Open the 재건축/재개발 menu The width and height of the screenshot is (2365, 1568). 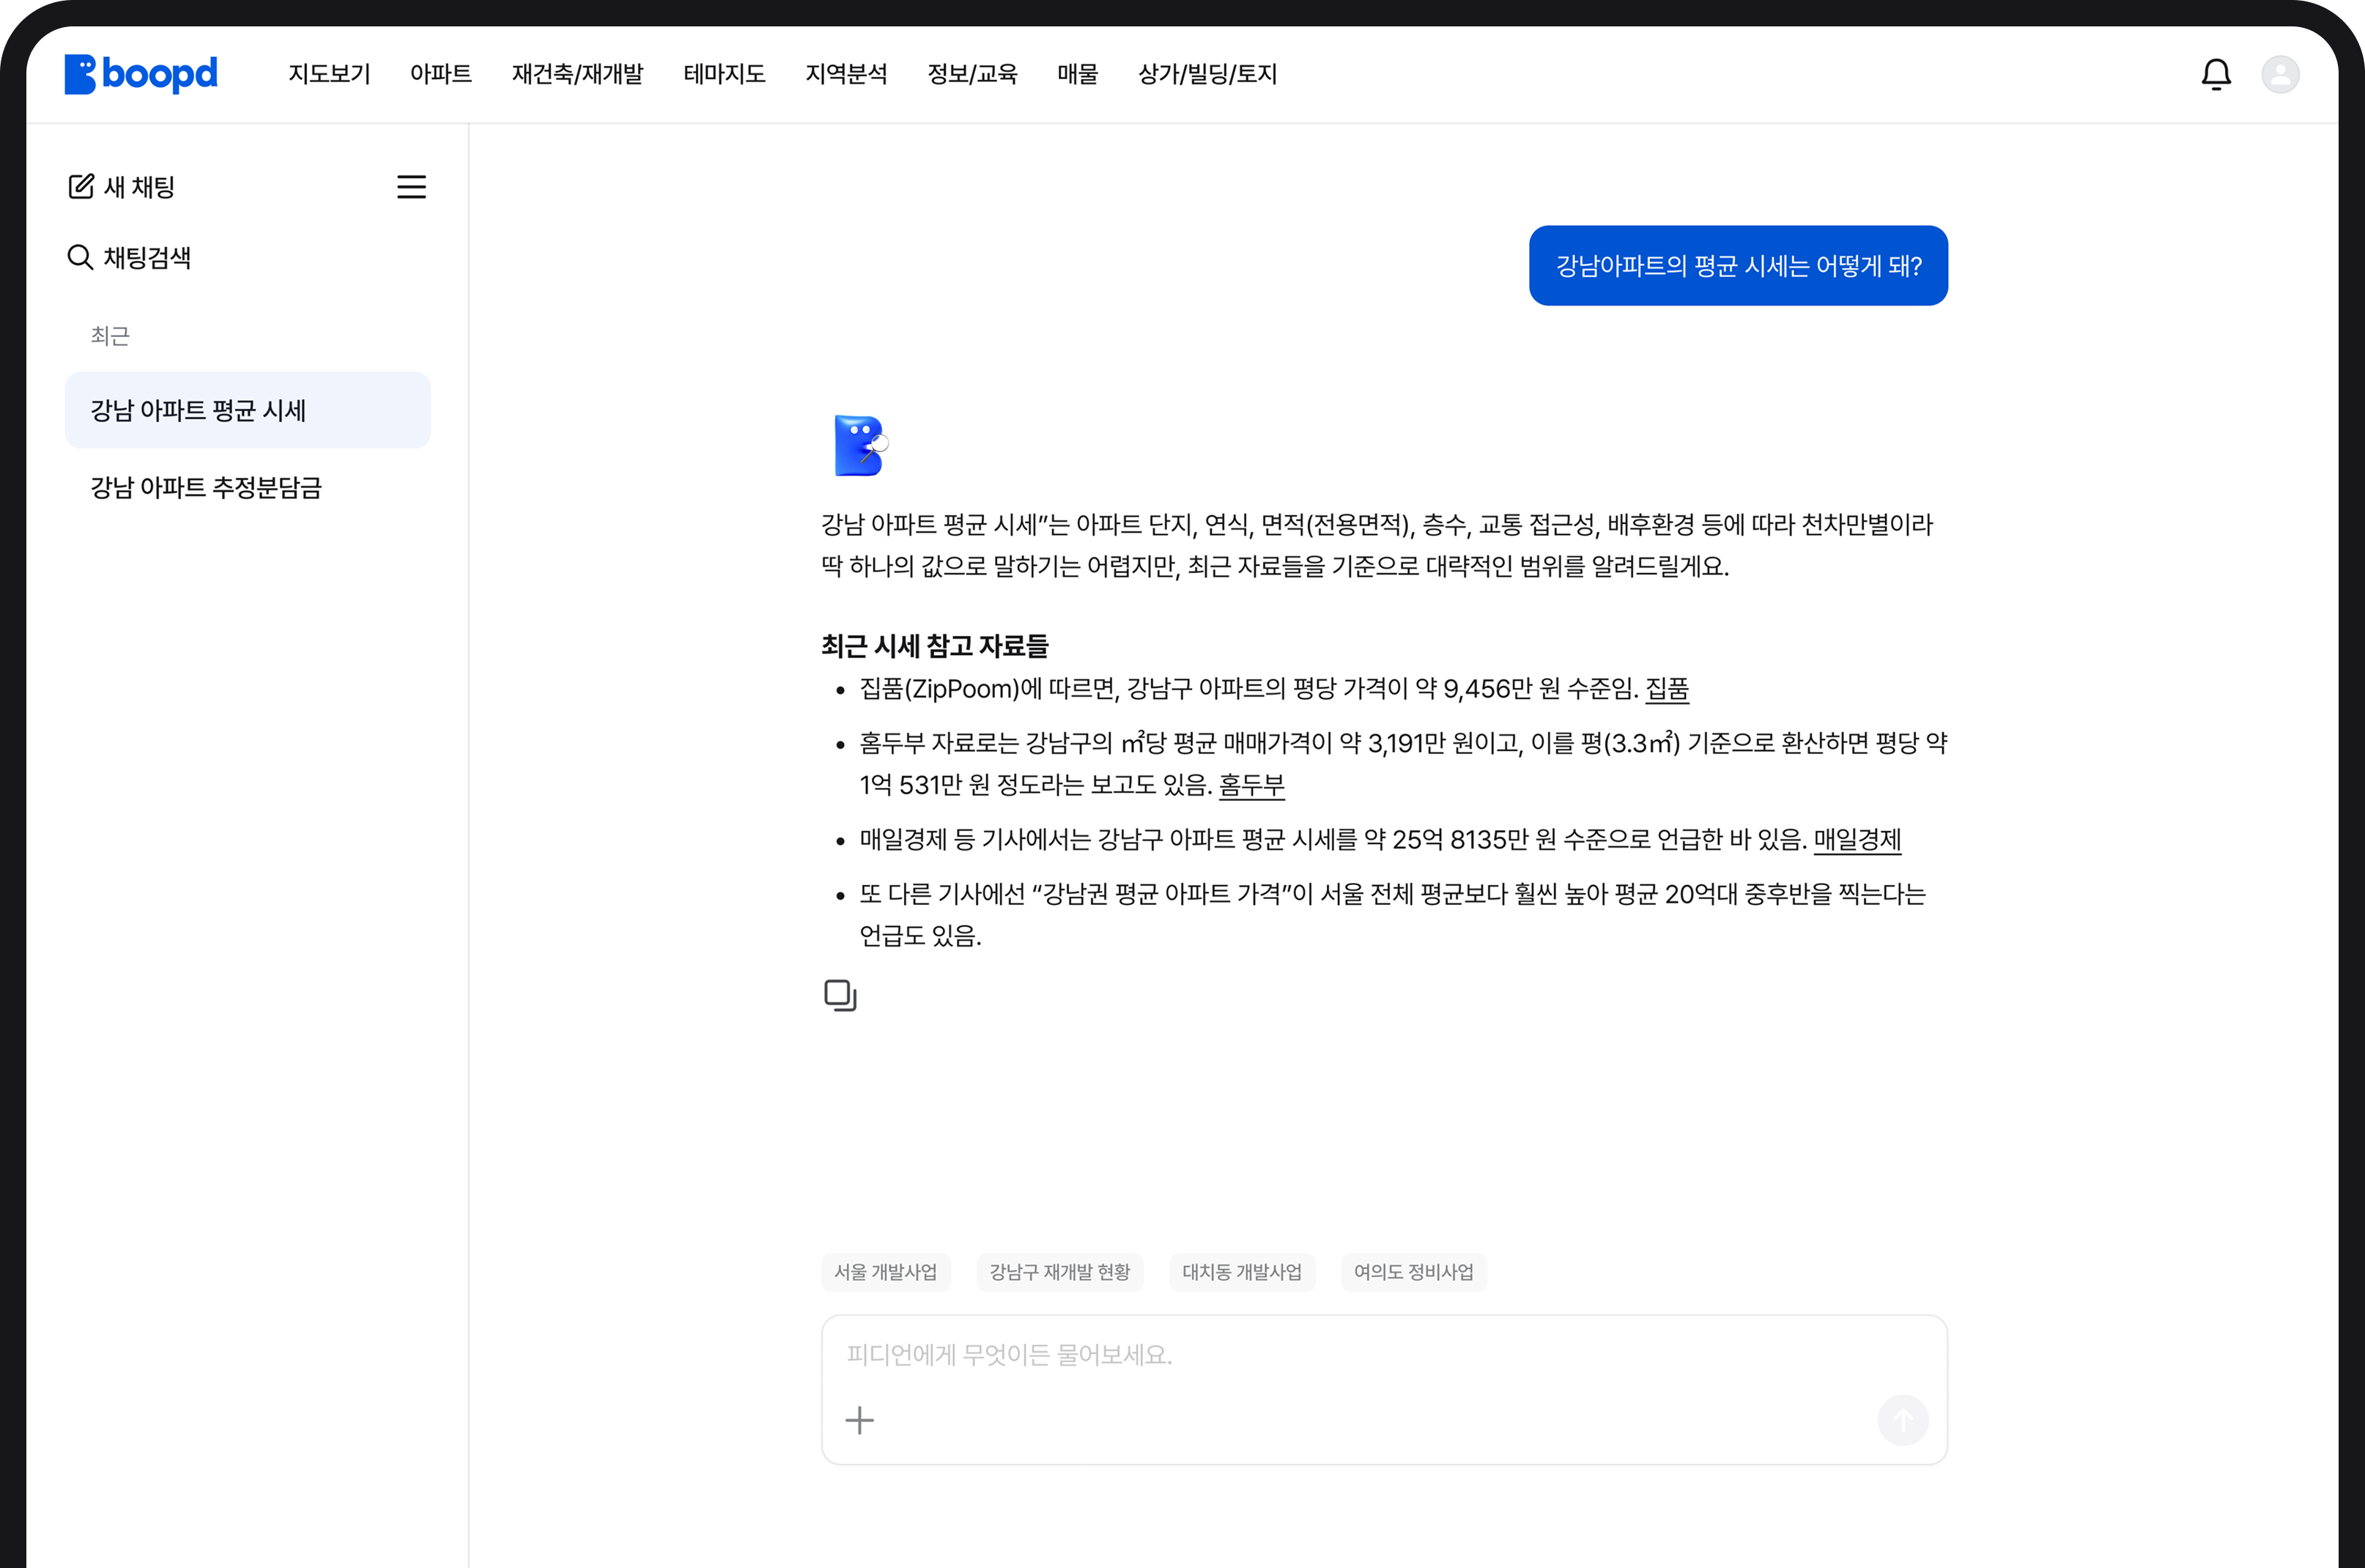[577, 74]
